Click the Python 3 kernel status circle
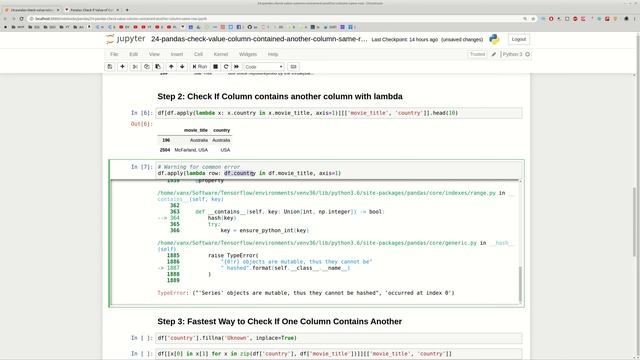This screenshot has width=640, height=360. coord(528,54)
